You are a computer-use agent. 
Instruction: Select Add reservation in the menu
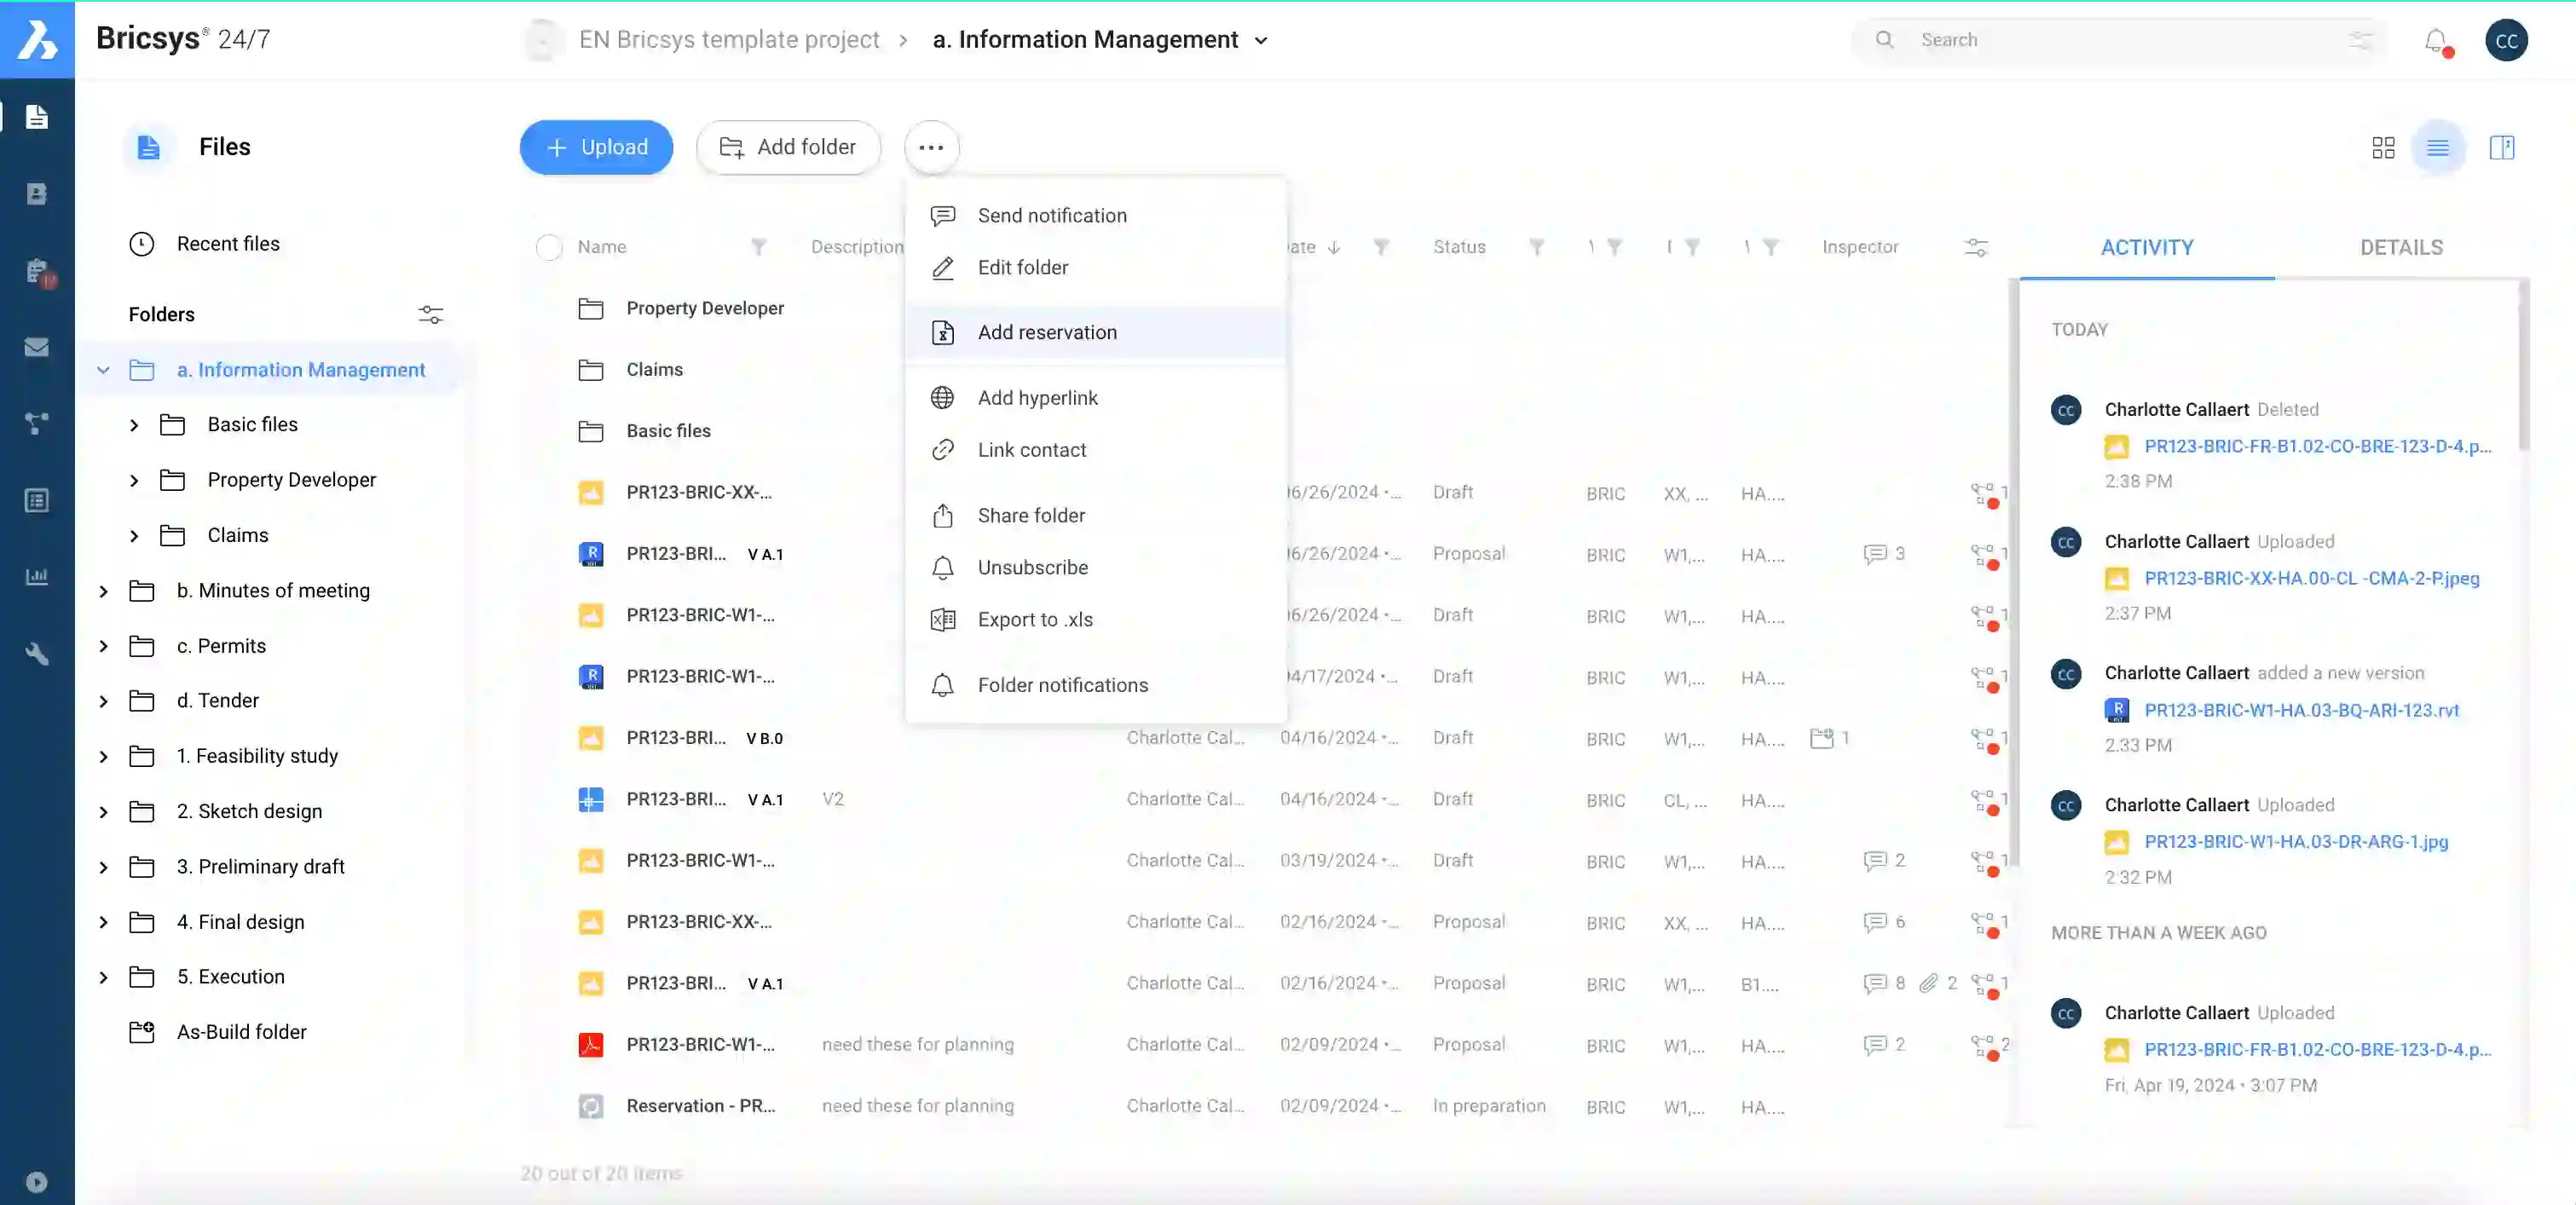pos(1095,332)
